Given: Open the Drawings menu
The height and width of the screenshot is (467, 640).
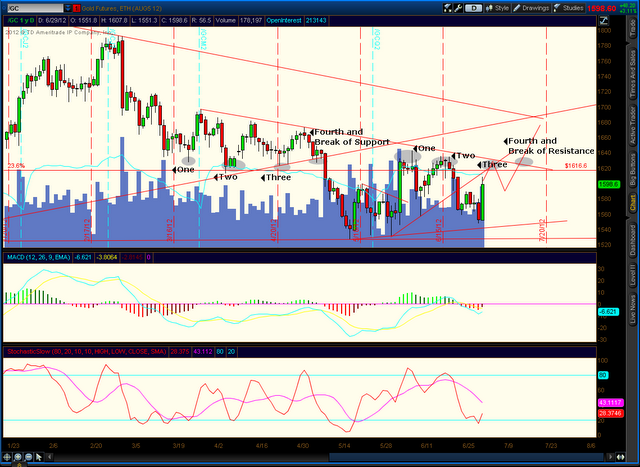Looking at the screenshot, I should tap(531, 8).
